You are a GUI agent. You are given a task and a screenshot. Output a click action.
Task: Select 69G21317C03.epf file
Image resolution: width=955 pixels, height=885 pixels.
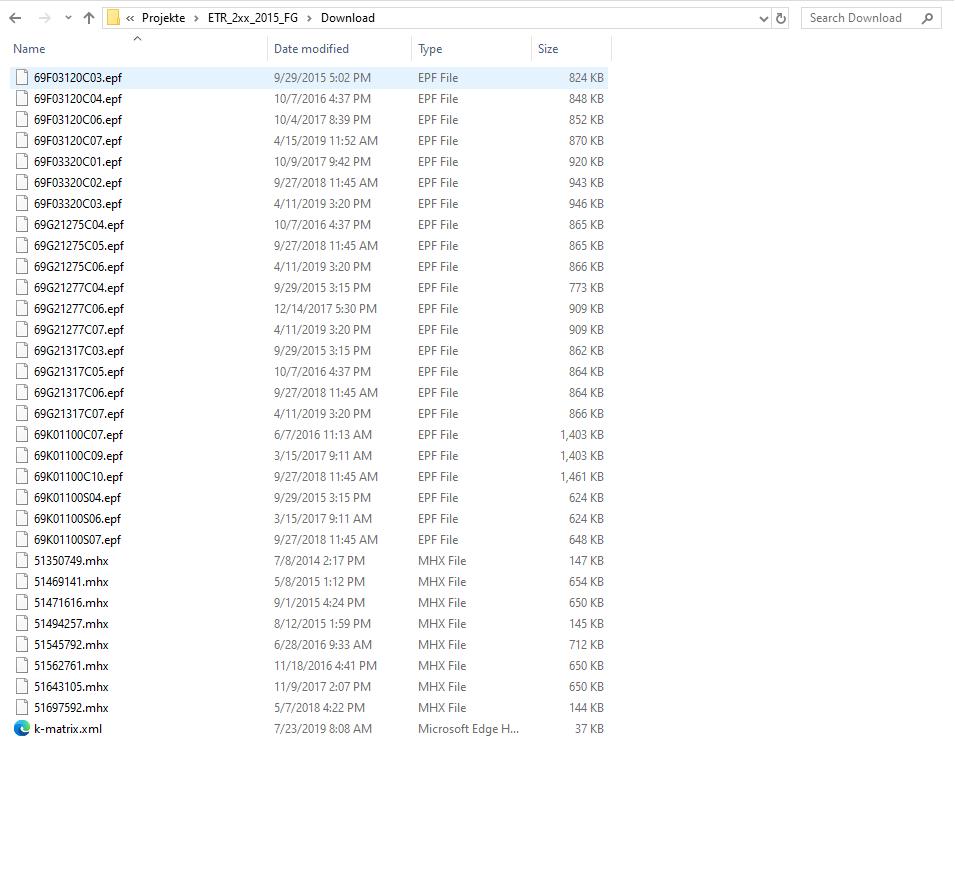79,351
